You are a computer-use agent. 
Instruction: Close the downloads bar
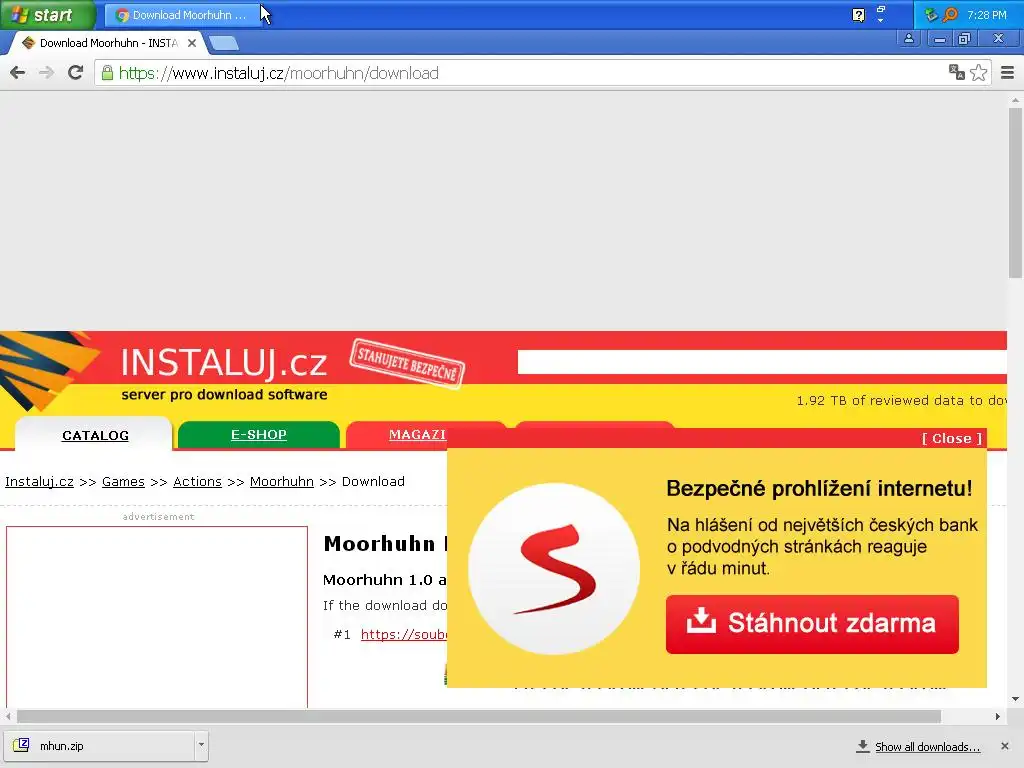[x=1005, y=746]
